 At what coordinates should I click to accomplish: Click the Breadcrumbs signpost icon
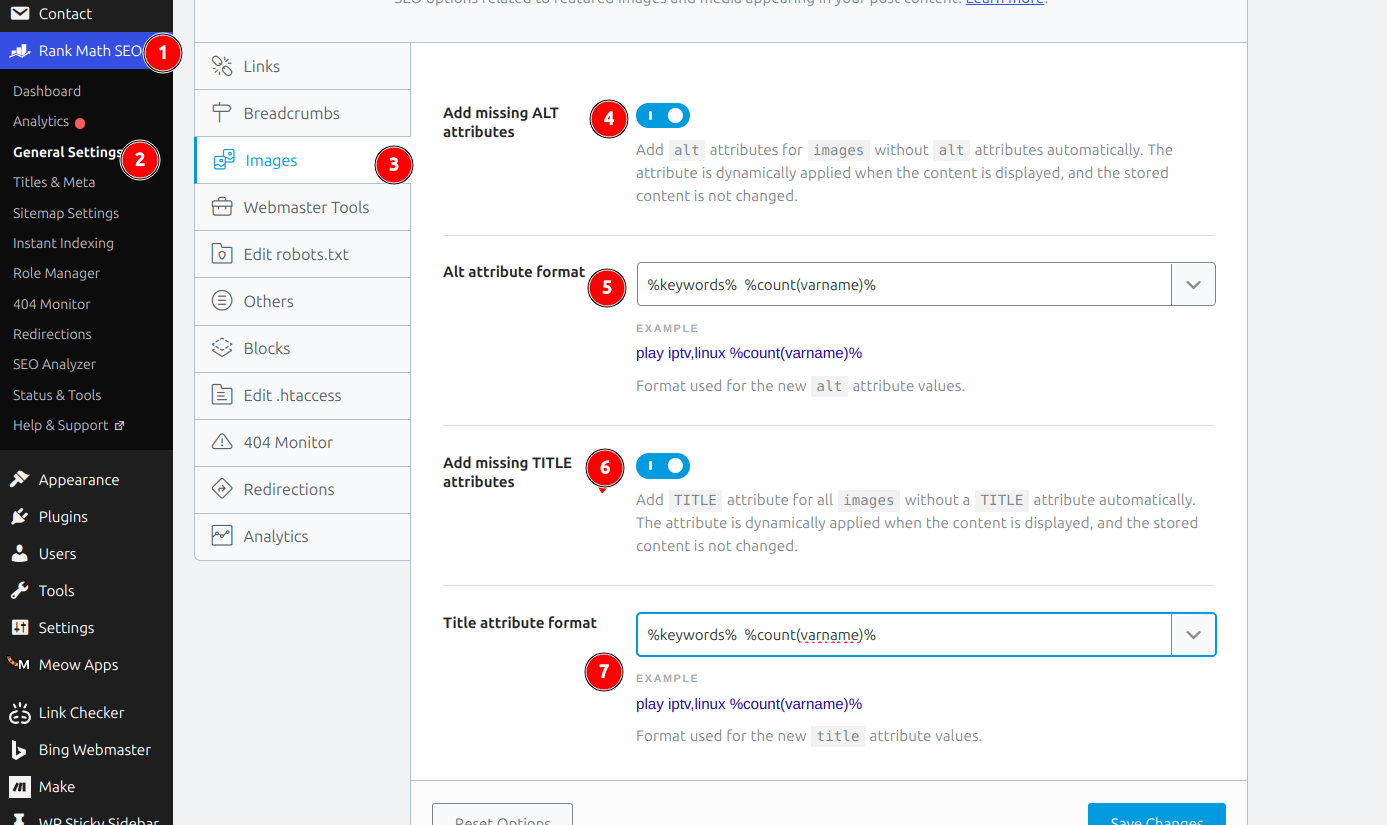pyautogui.click(x=222, y=114)
